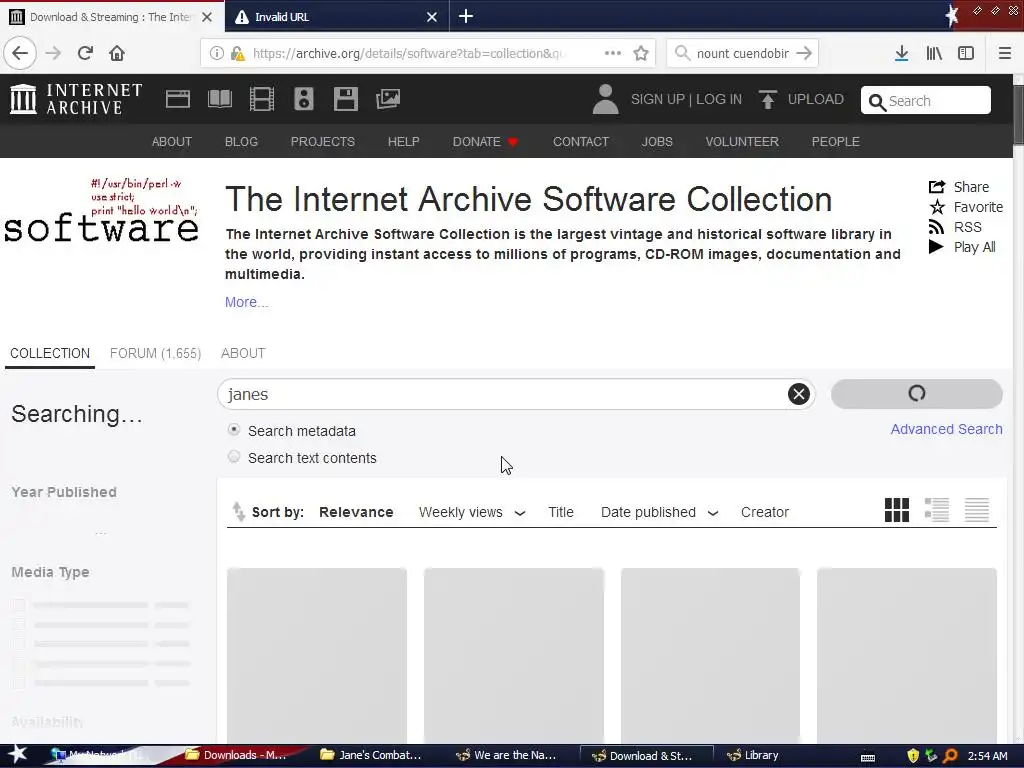Open the Texts book icon
The height and width of the screenshot is (768, 1024).
tap(219, 99)
